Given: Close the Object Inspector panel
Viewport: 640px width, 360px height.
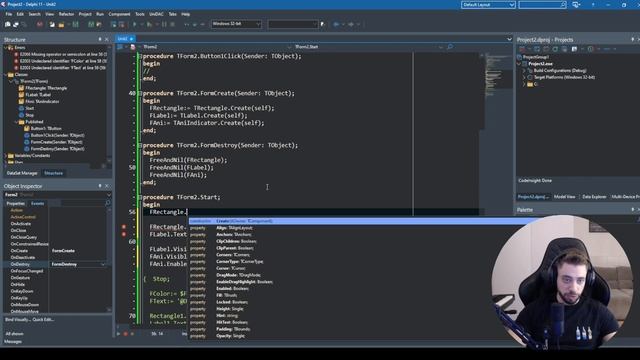Looking at the screenshot, I should (107, 186).
